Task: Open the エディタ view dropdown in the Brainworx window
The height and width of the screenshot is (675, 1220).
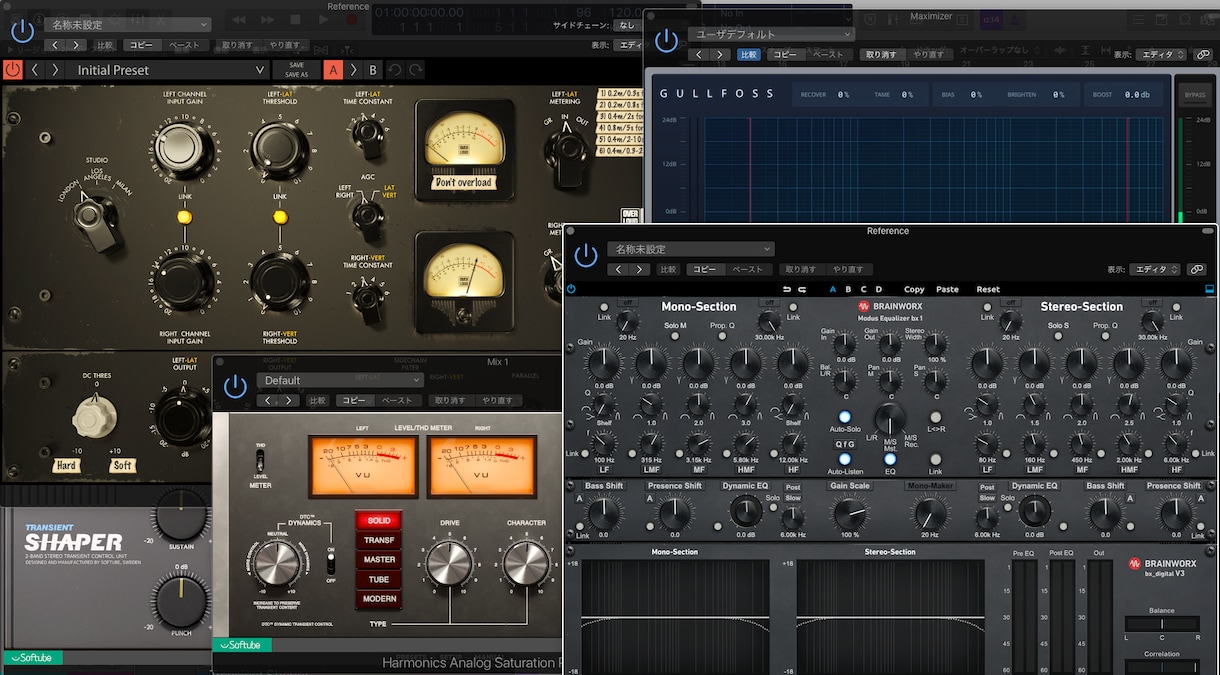Action: point(1155,269)
